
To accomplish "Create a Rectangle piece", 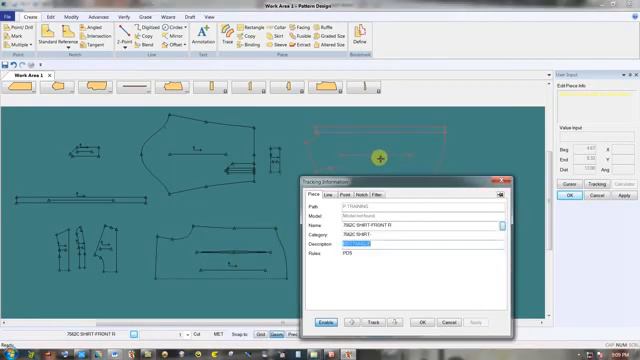I will tap(251, 27).
